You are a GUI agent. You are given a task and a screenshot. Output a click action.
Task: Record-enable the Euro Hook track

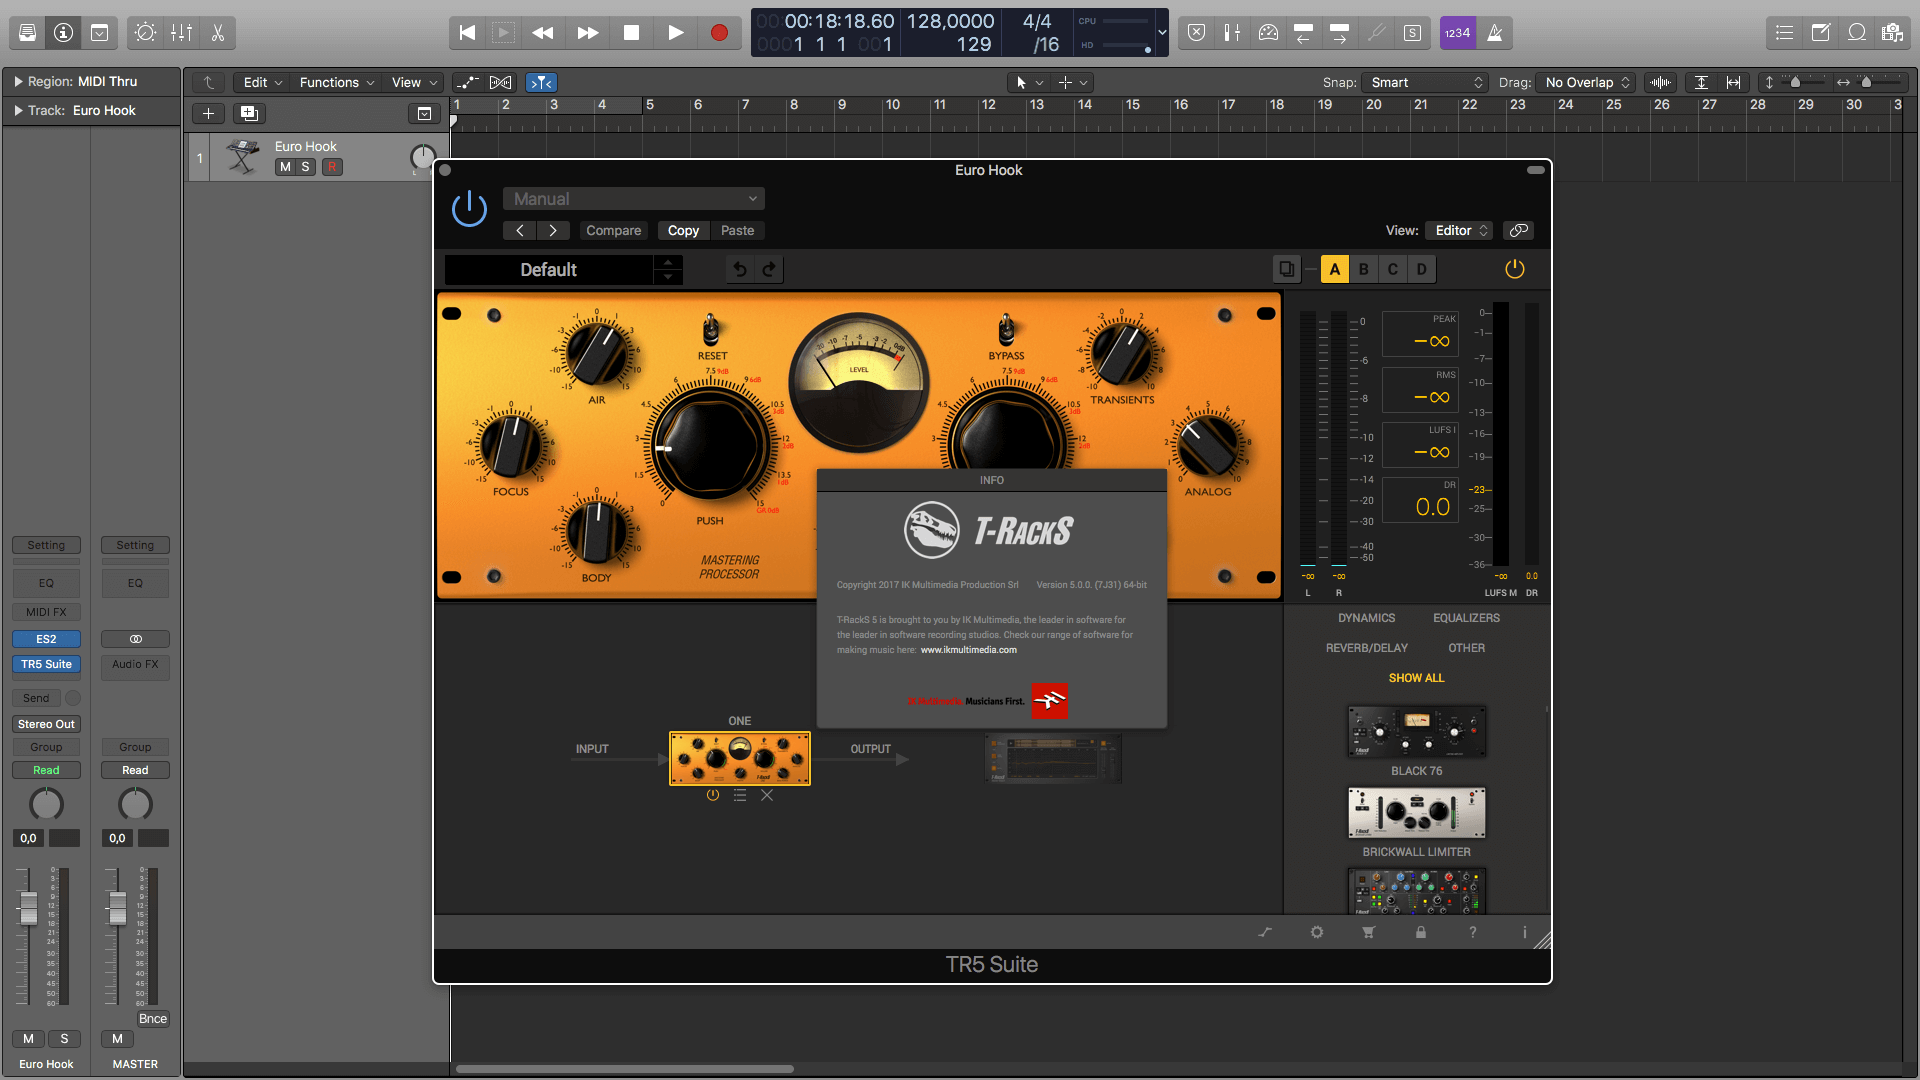(332, 167)
